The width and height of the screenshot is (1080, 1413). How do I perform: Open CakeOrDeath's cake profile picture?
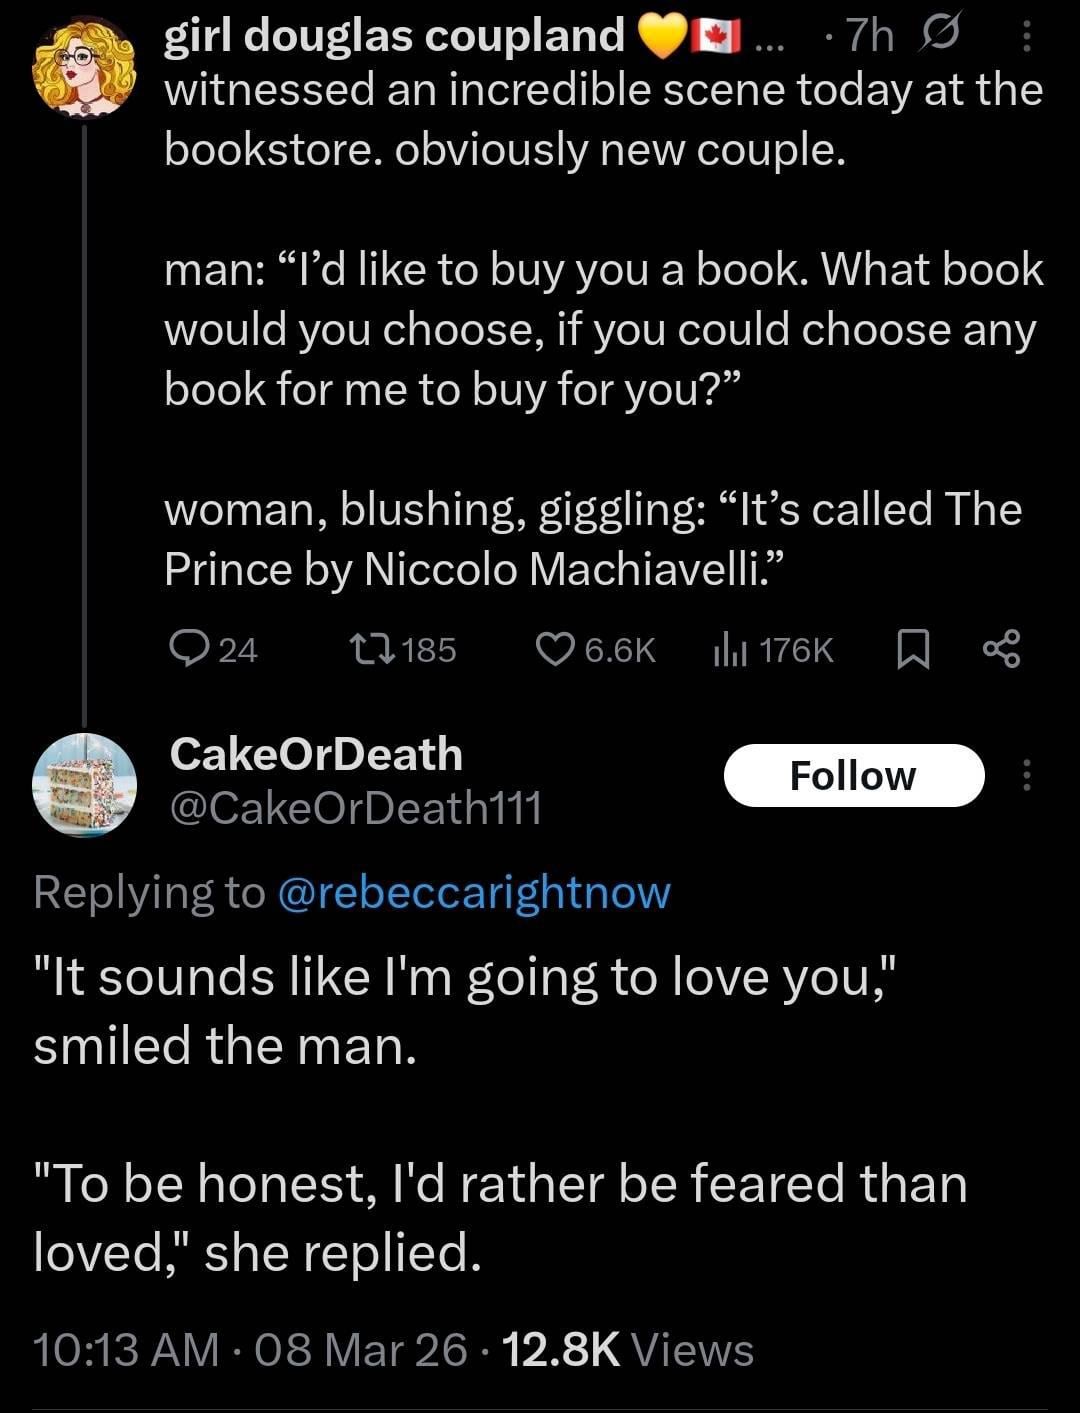click(84, 785)
